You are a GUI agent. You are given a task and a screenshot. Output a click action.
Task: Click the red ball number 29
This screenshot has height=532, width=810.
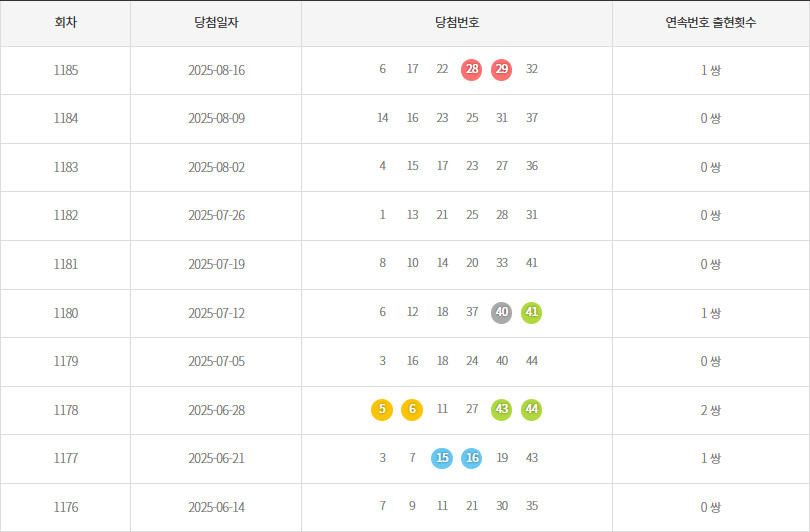(x=502, y=69)
